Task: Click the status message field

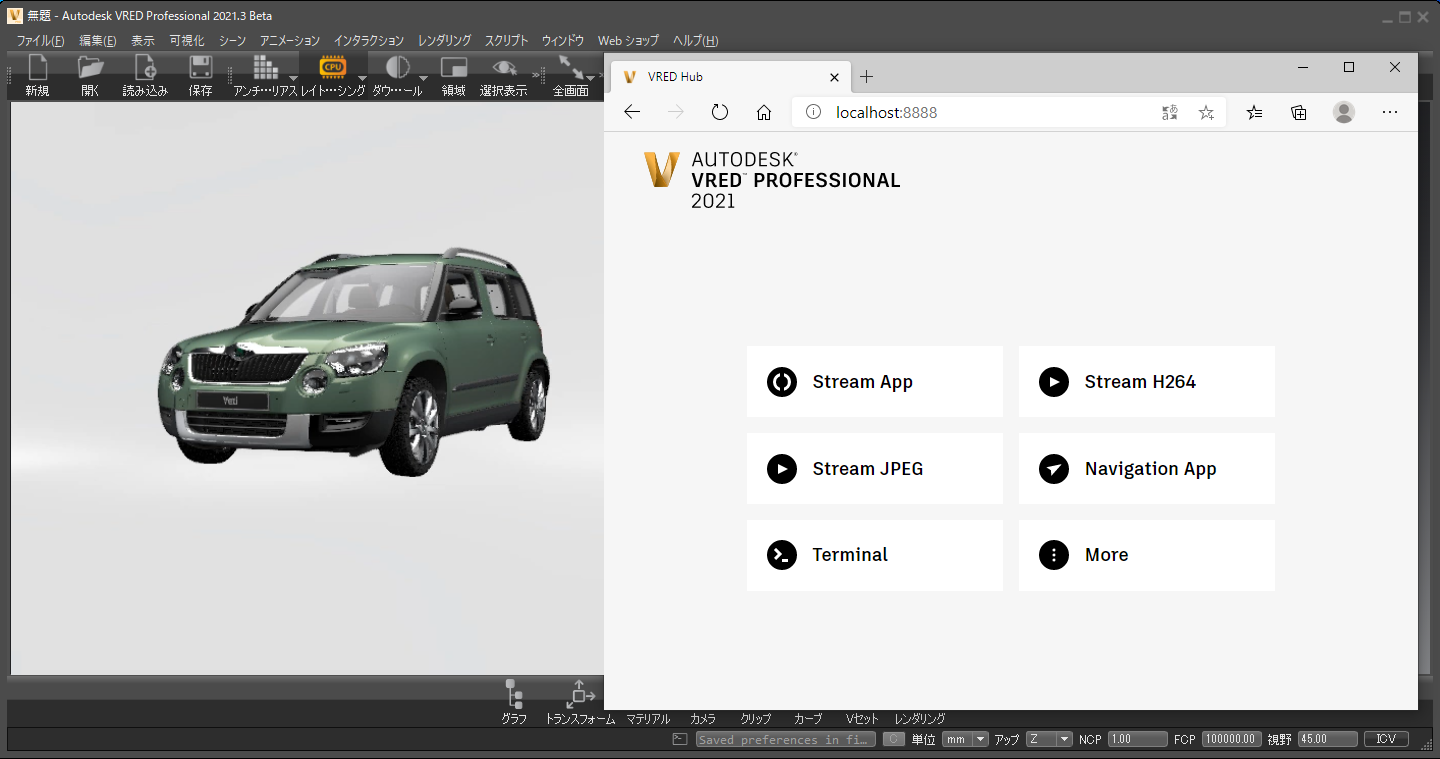Action: click(x=786, y=739)
